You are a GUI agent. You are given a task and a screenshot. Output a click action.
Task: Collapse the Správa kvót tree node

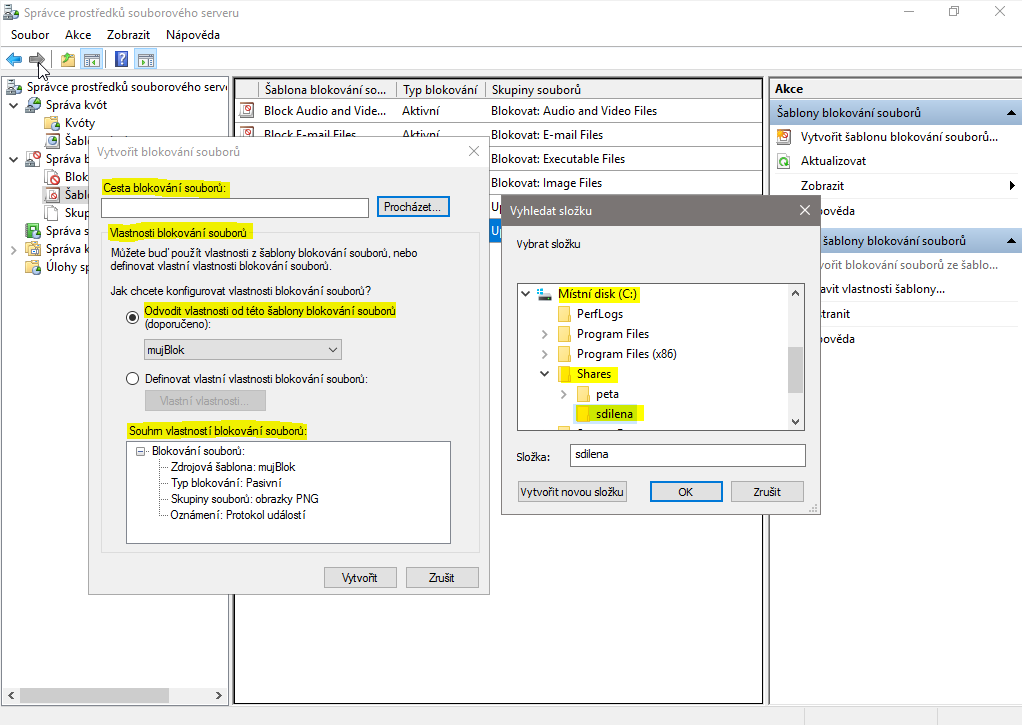click(x=13, y=105)
